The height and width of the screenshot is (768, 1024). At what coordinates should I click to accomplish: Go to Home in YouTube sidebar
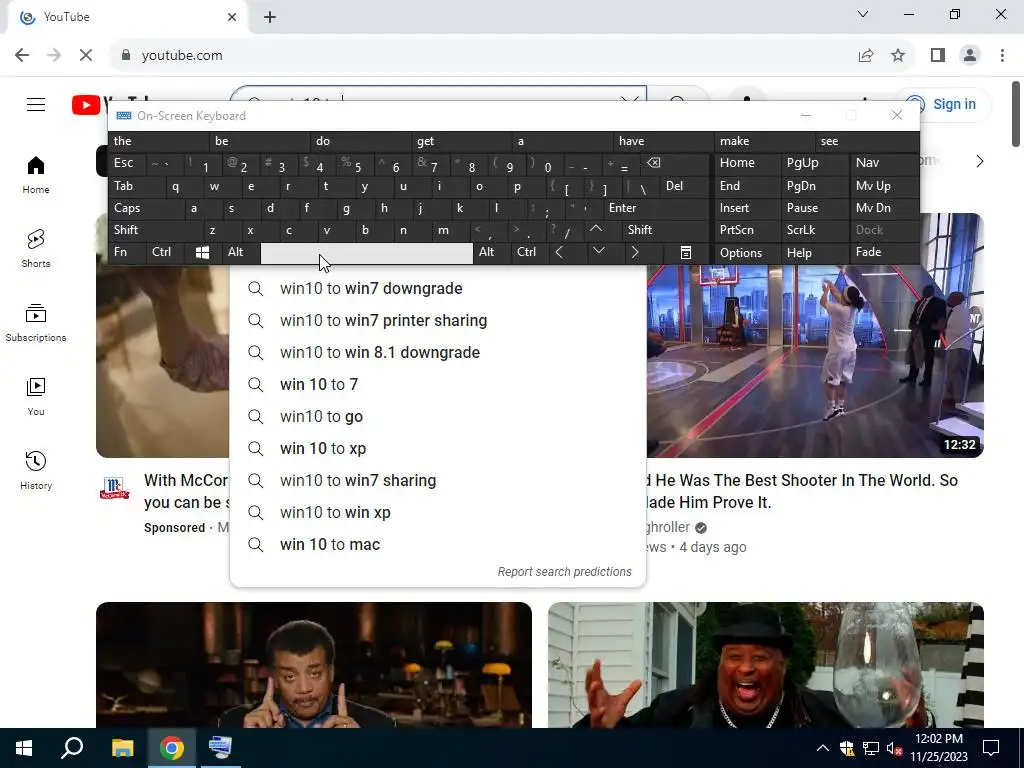click(36, 175)
